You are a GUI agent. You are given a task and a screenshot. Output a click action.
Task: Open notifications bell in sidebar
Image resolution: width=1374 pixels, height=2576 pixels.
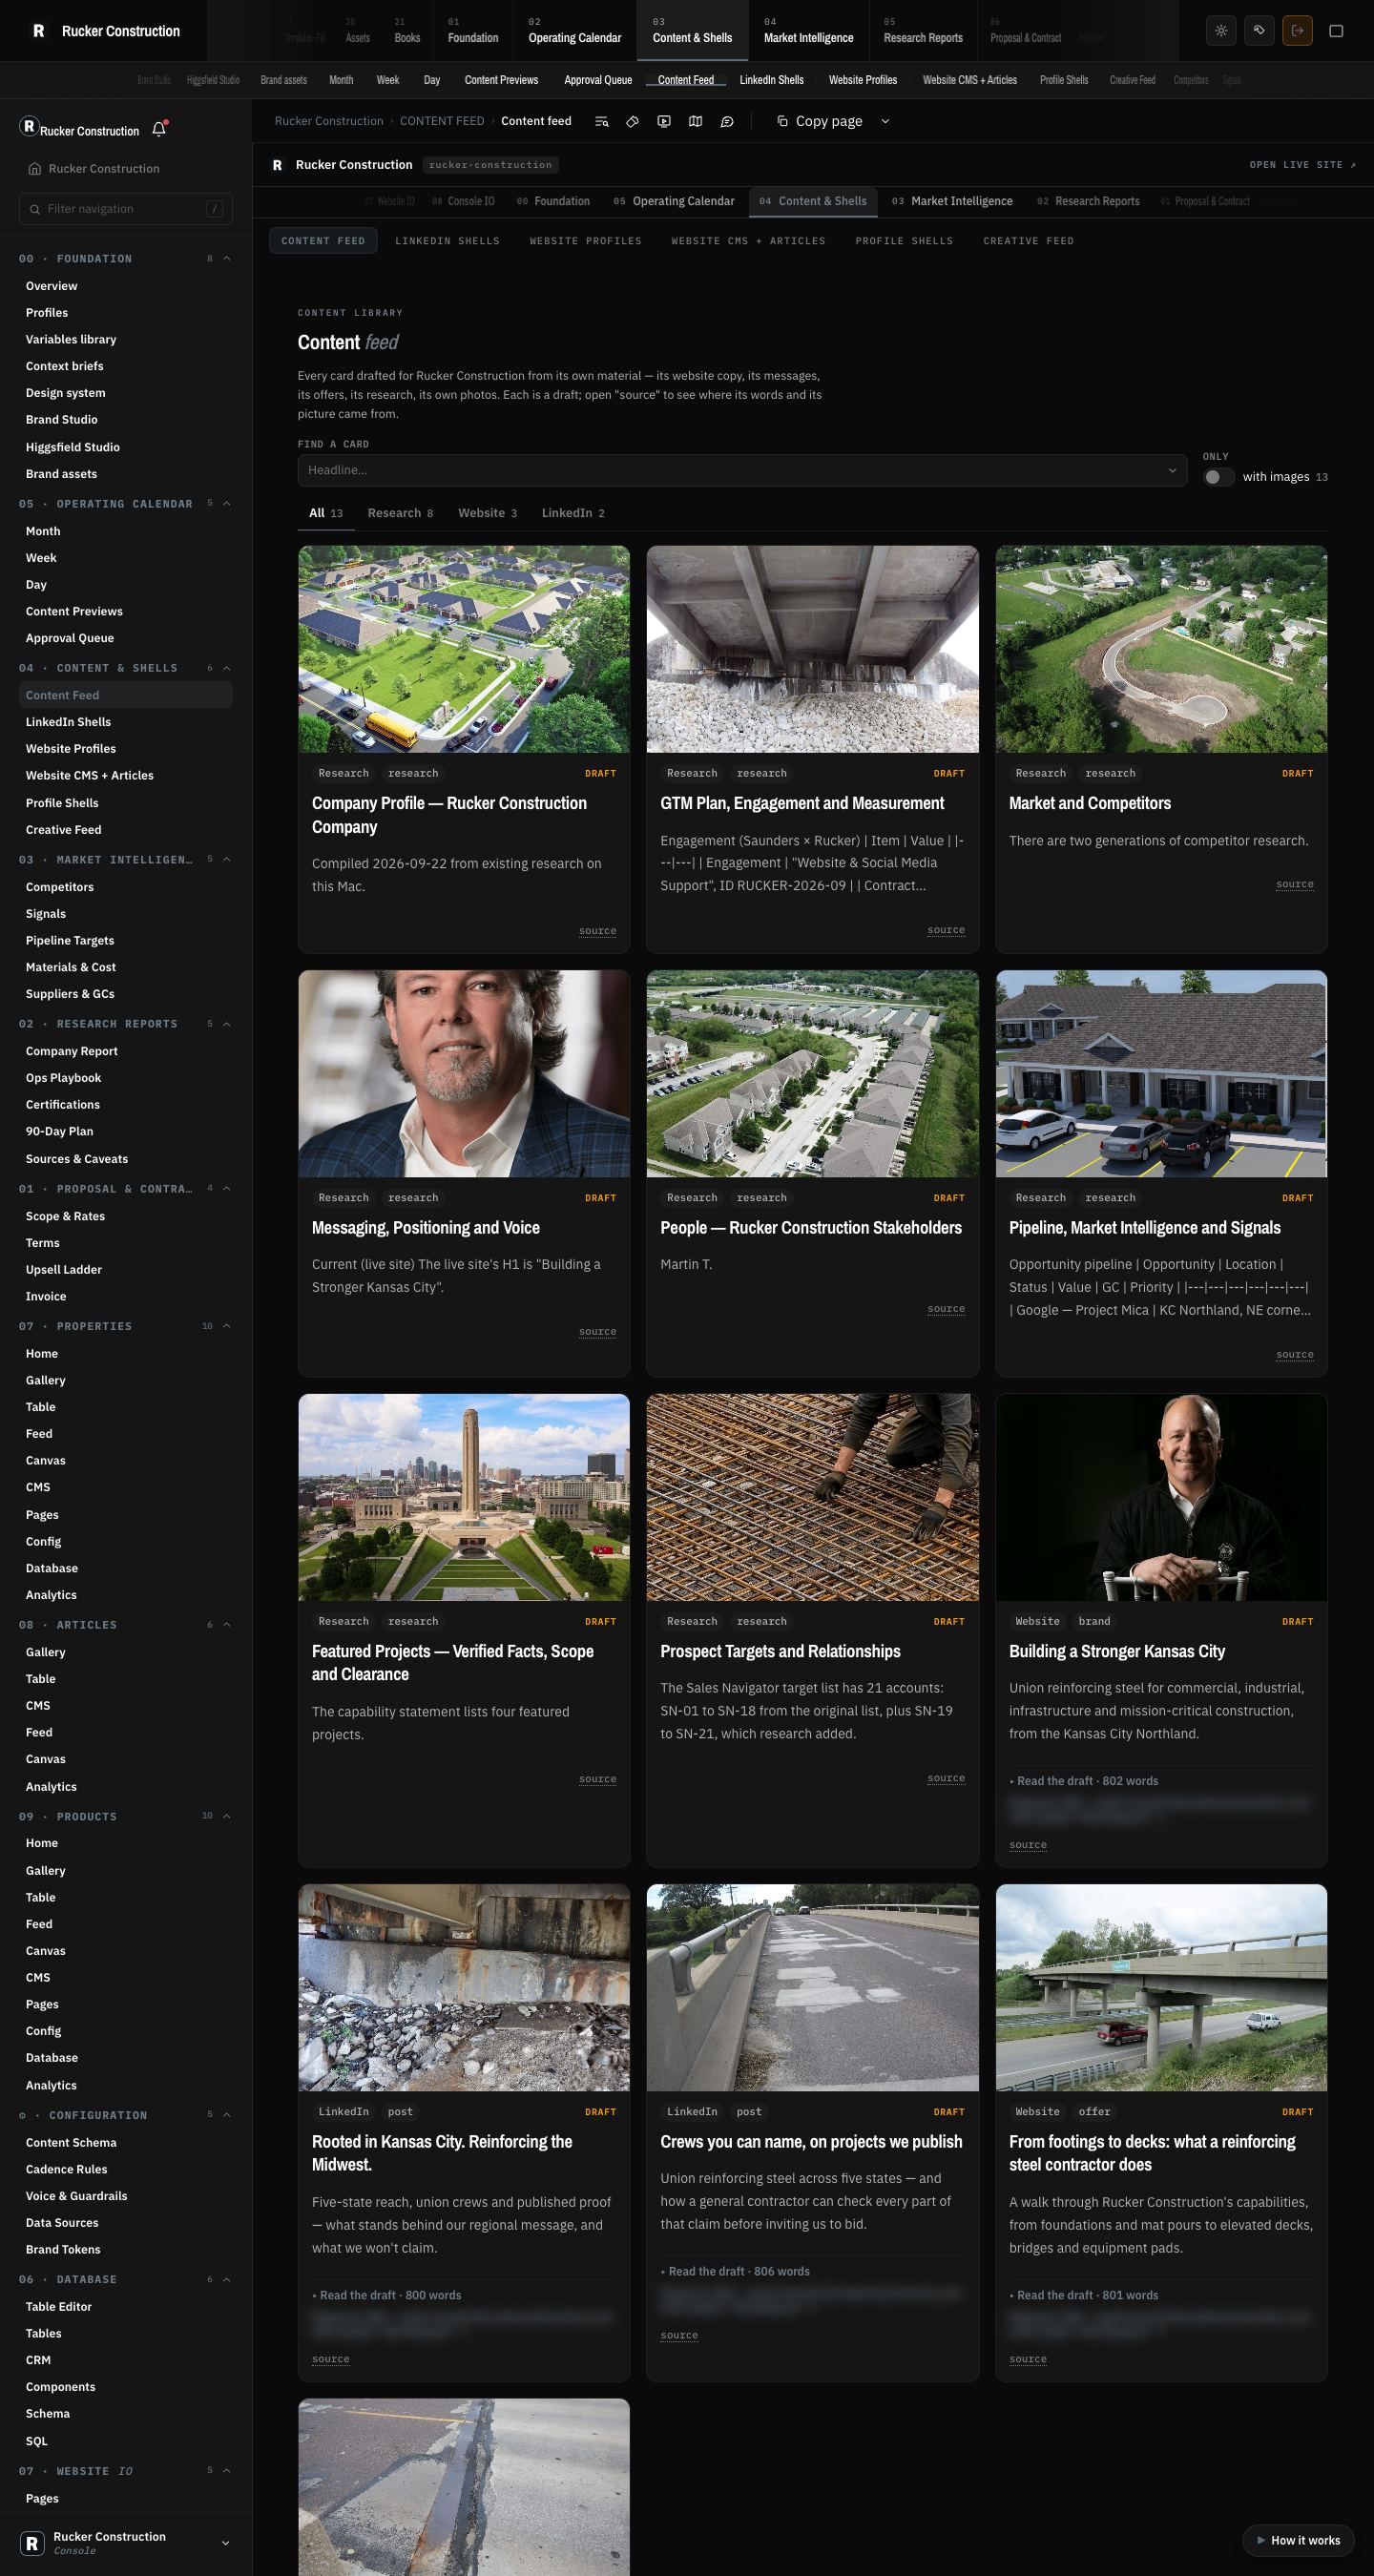point(159,129)
